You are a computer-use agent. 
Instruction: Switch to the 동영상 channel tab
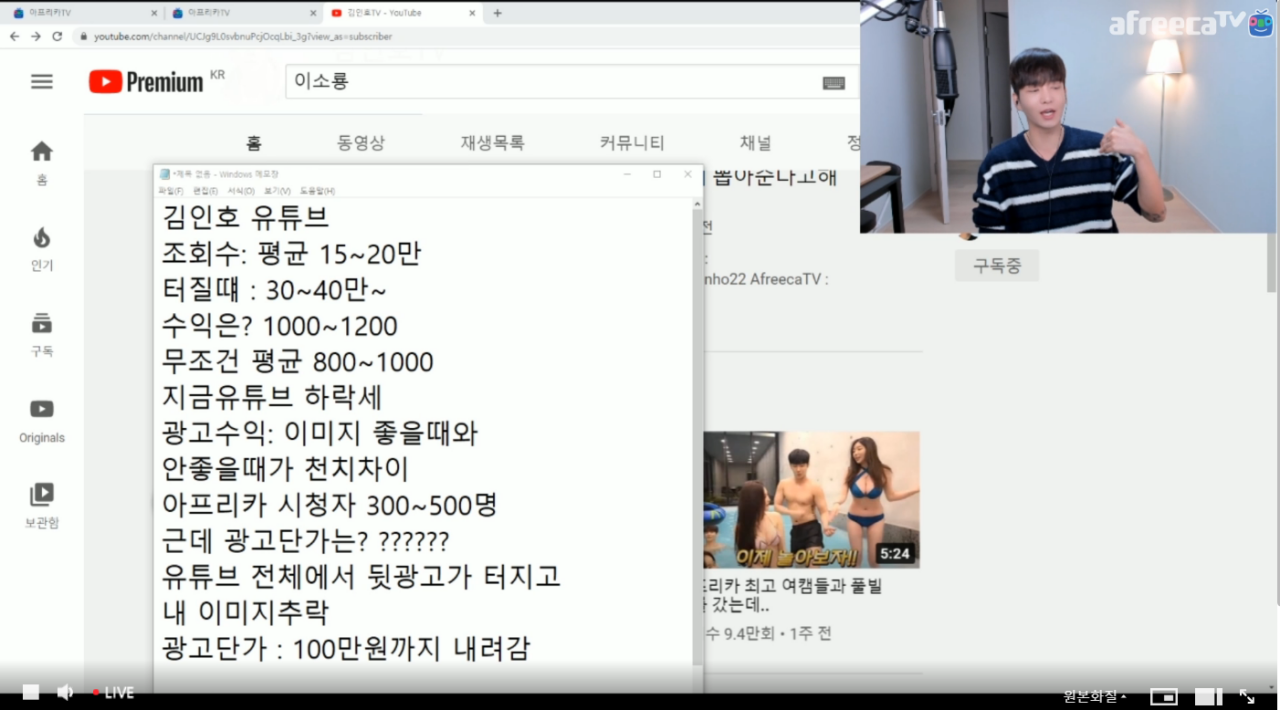[x=361, y=143]
